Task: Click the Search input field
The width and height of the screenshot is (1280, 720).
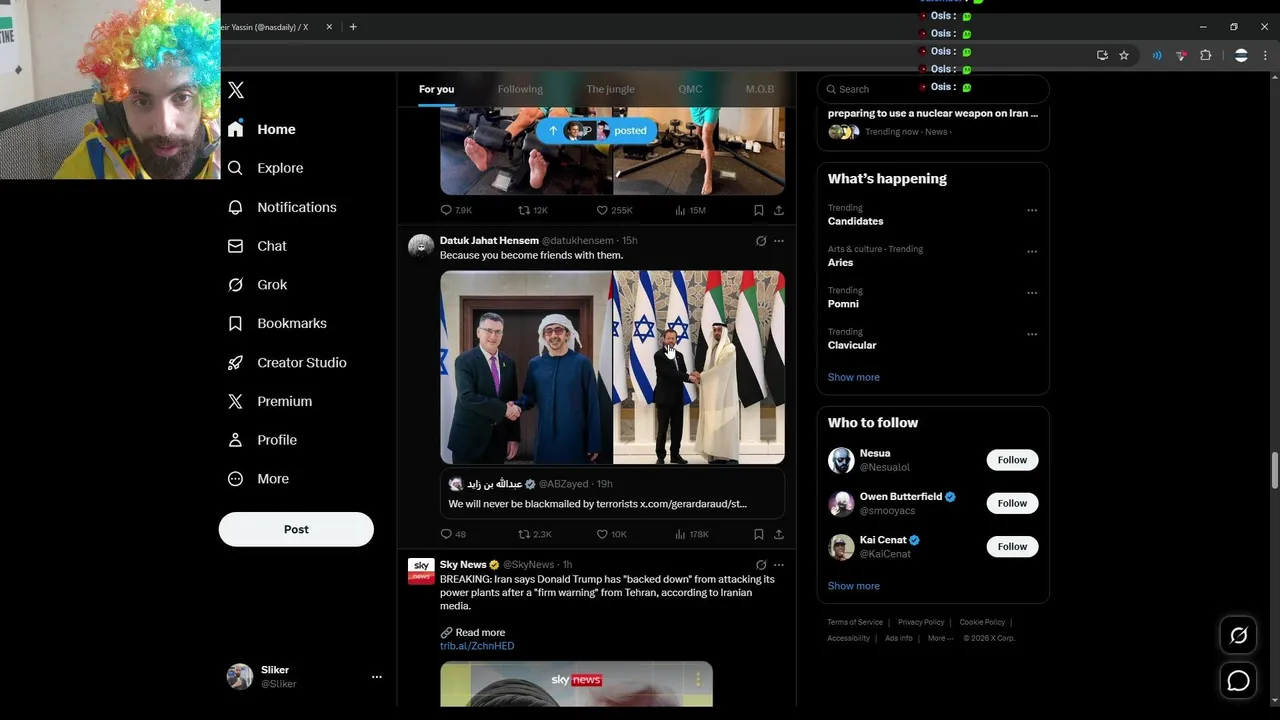Action: [933, 89]
